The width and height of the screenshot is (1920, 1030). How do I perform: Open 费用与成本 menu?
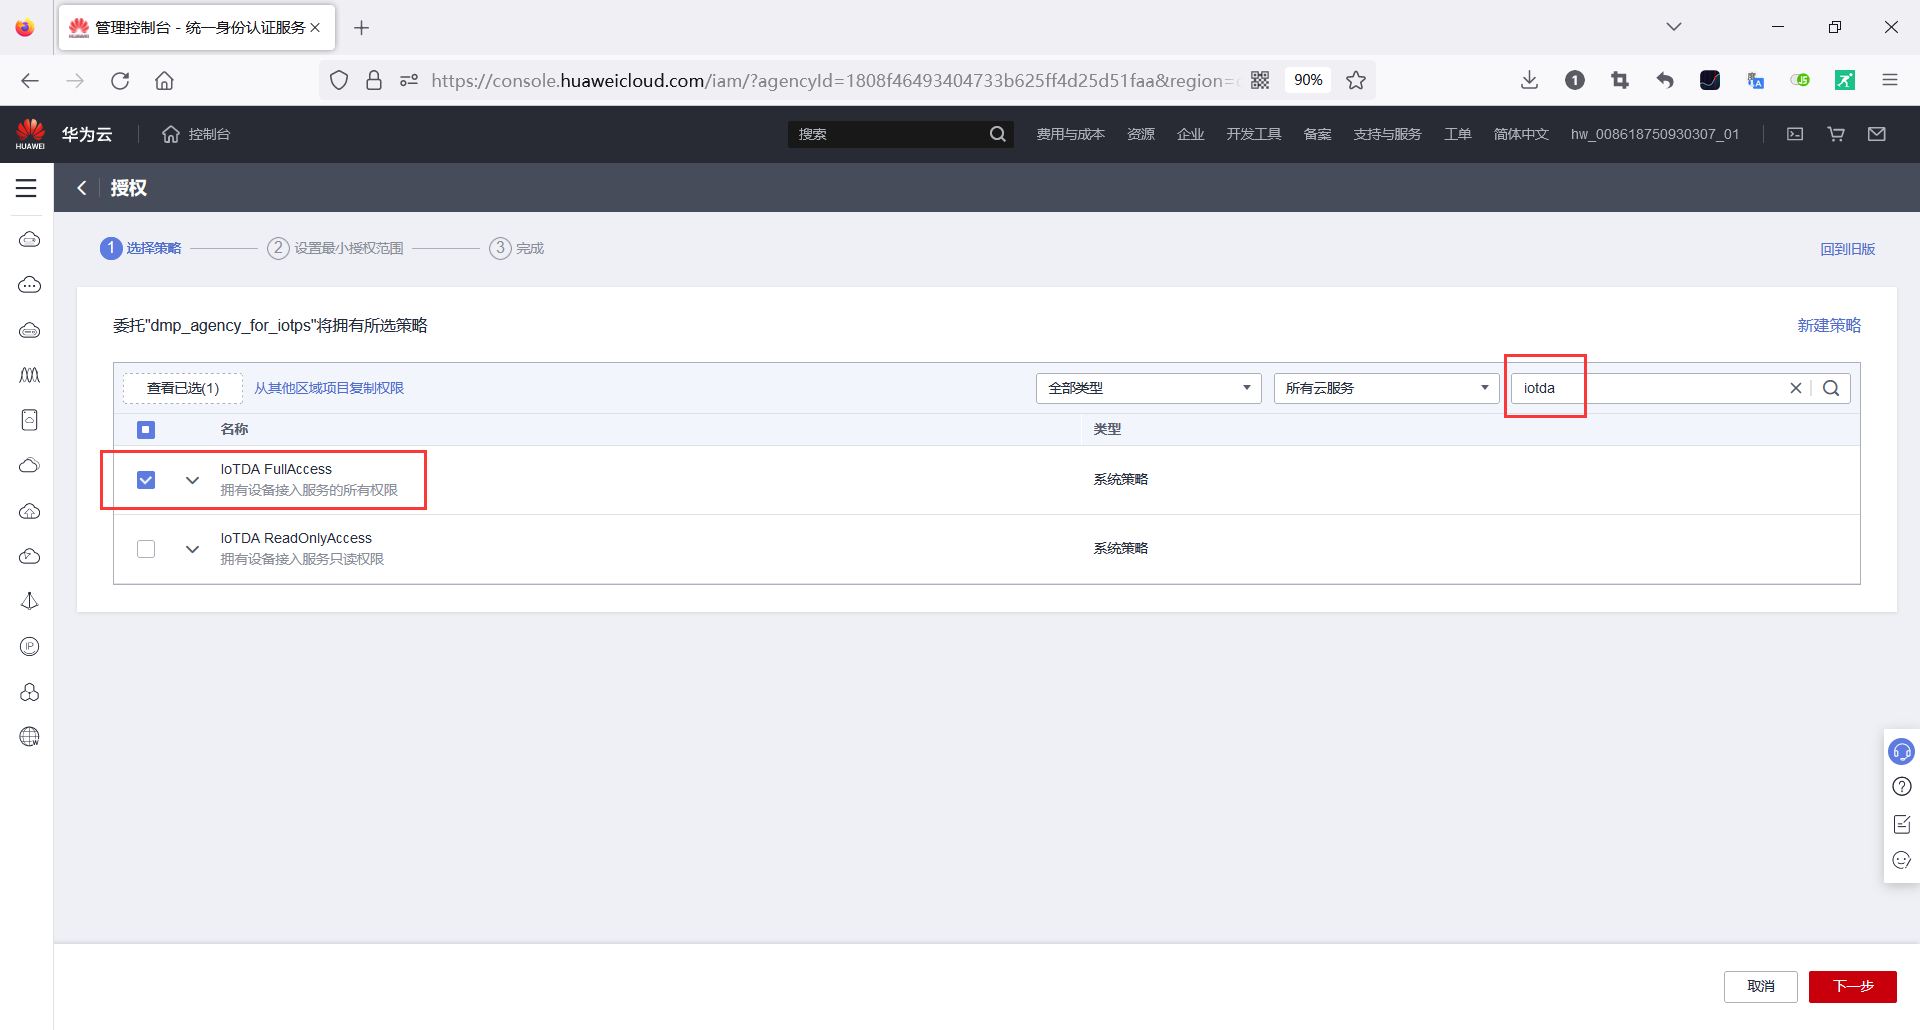coord(1070,134)
